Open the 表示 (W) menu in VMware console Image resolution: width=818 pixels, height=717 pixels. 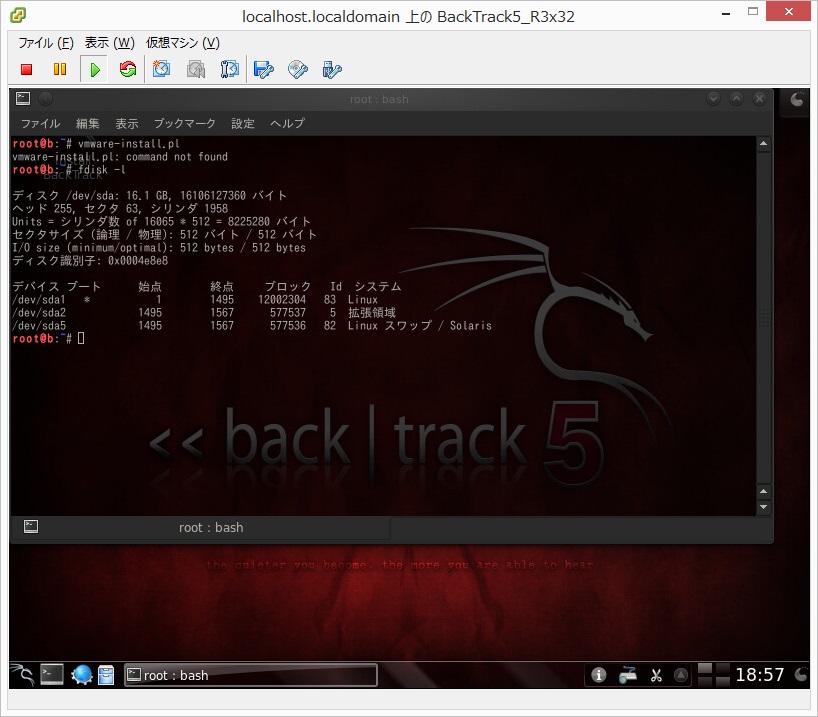coord(110,43)
